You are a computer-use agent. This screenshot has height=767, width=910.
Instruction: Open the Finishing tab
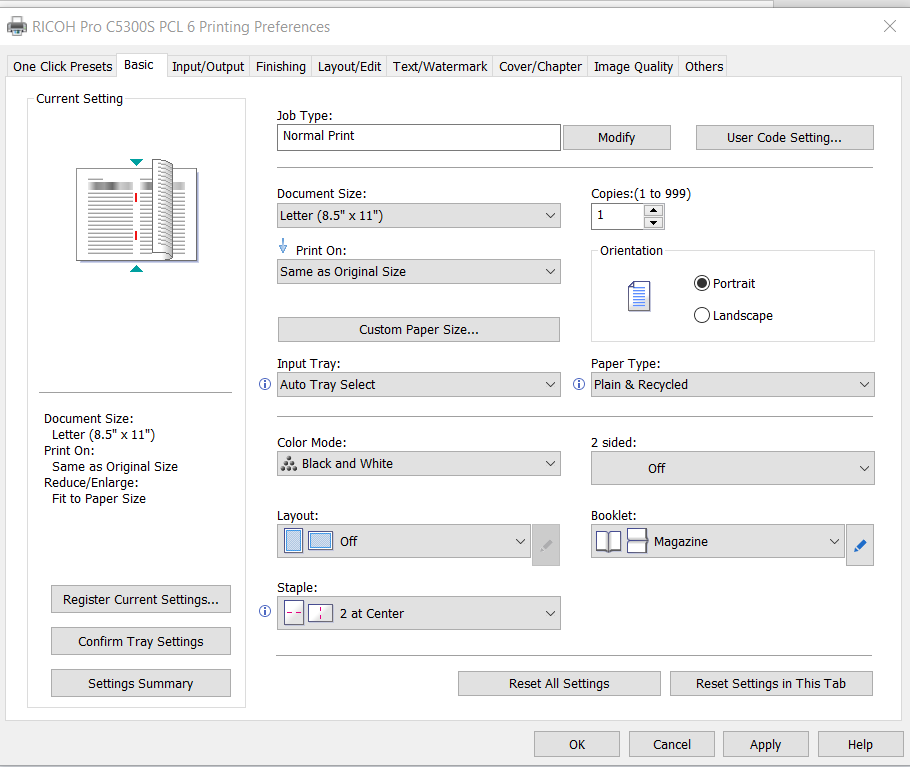tap(281, 67)
